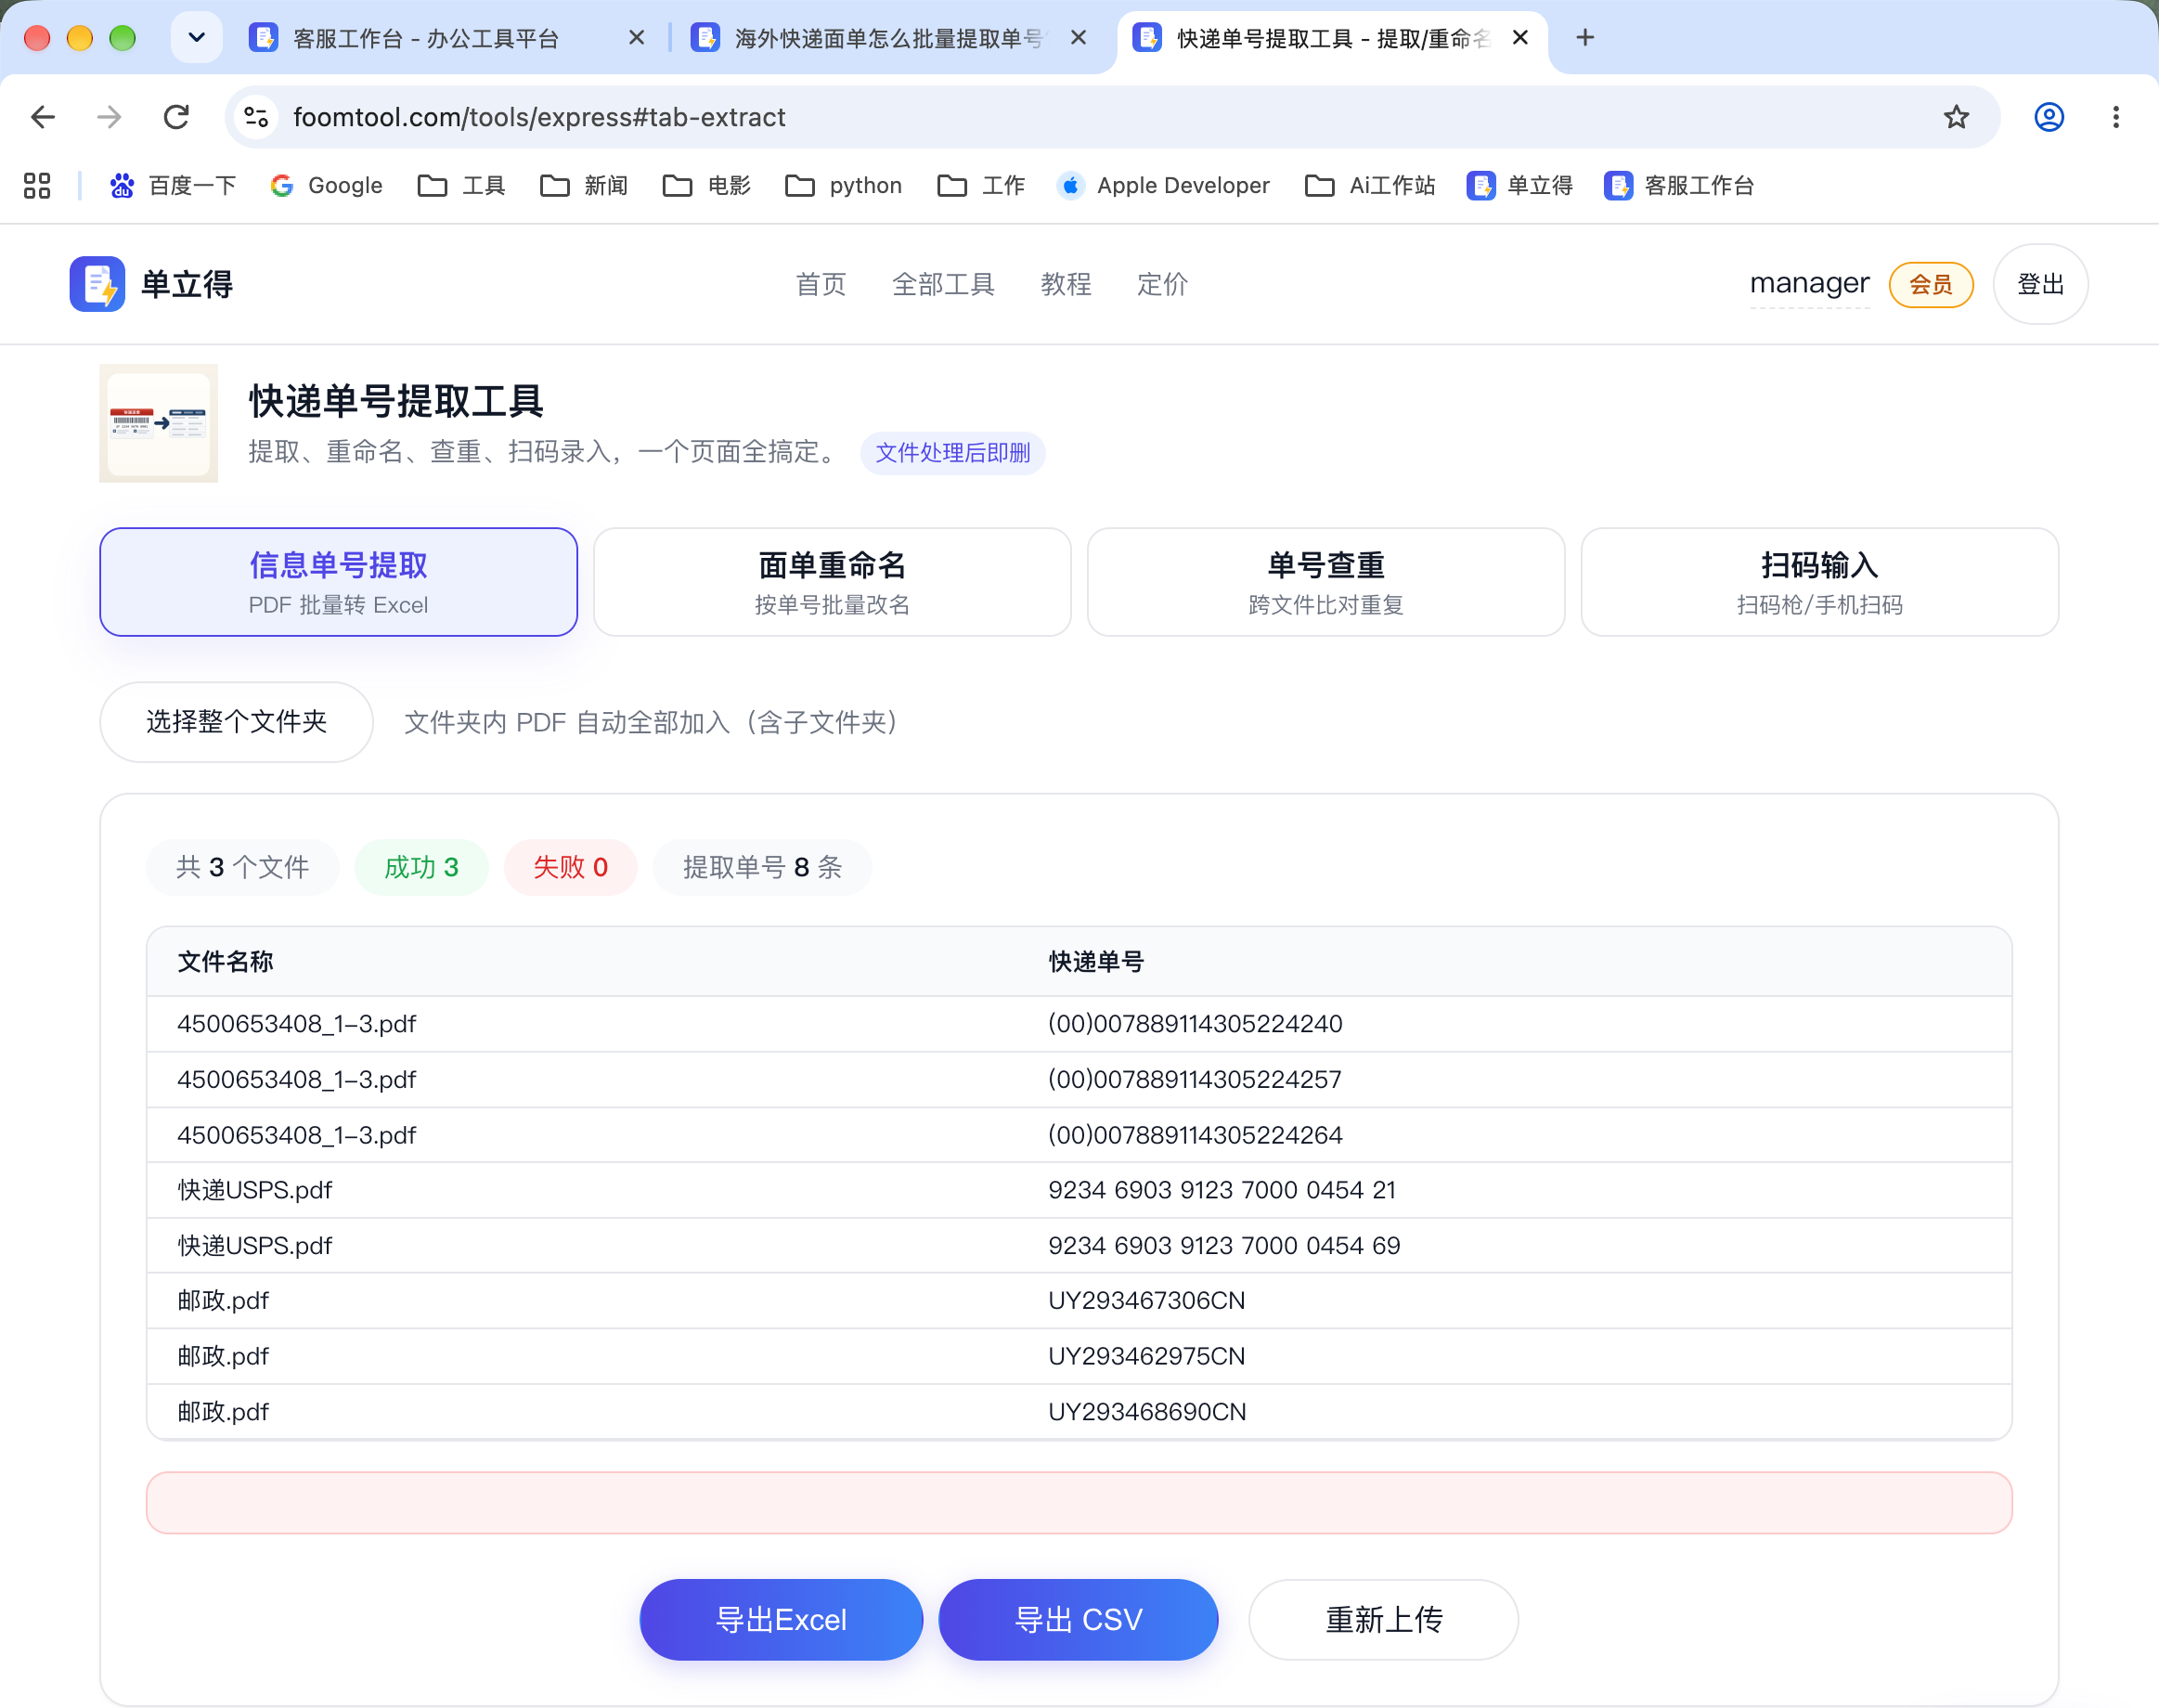Click the 导出Excel button
Image resolution: width=2159 pixels, height=1708 pixels.
coord(781,1620)
